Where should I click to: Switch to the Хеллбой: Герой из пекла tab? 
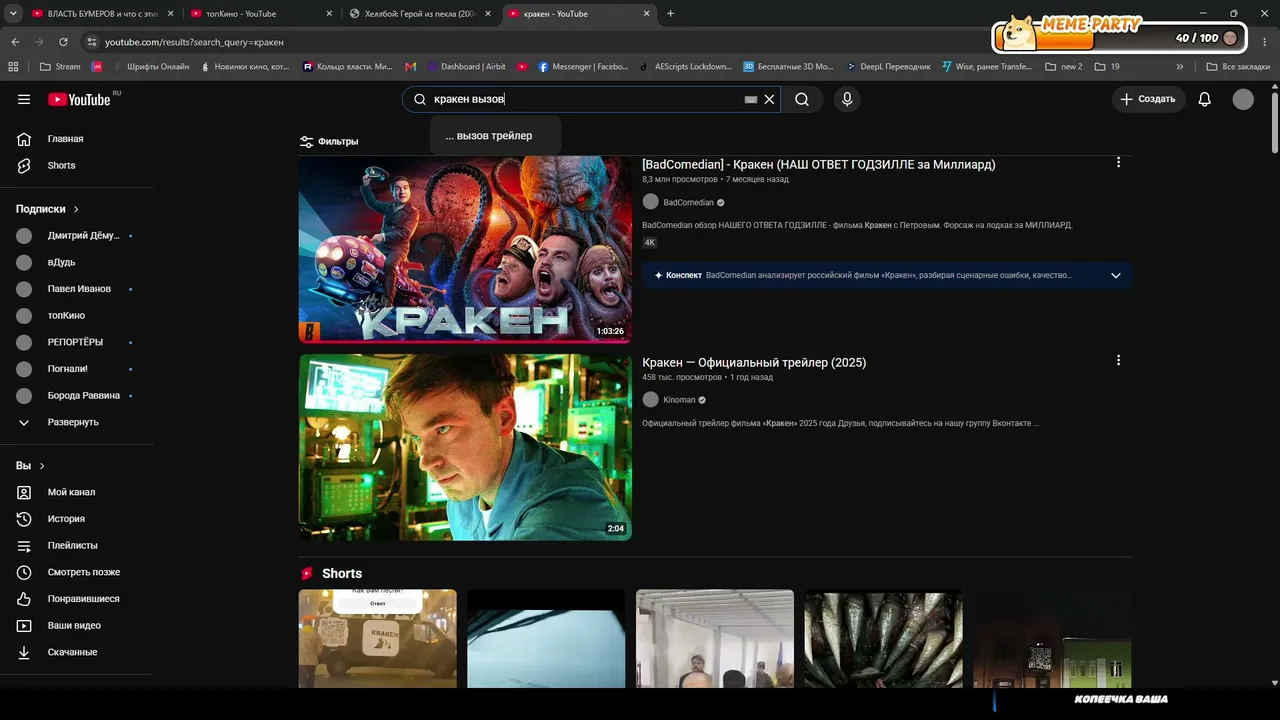[420, 14]
